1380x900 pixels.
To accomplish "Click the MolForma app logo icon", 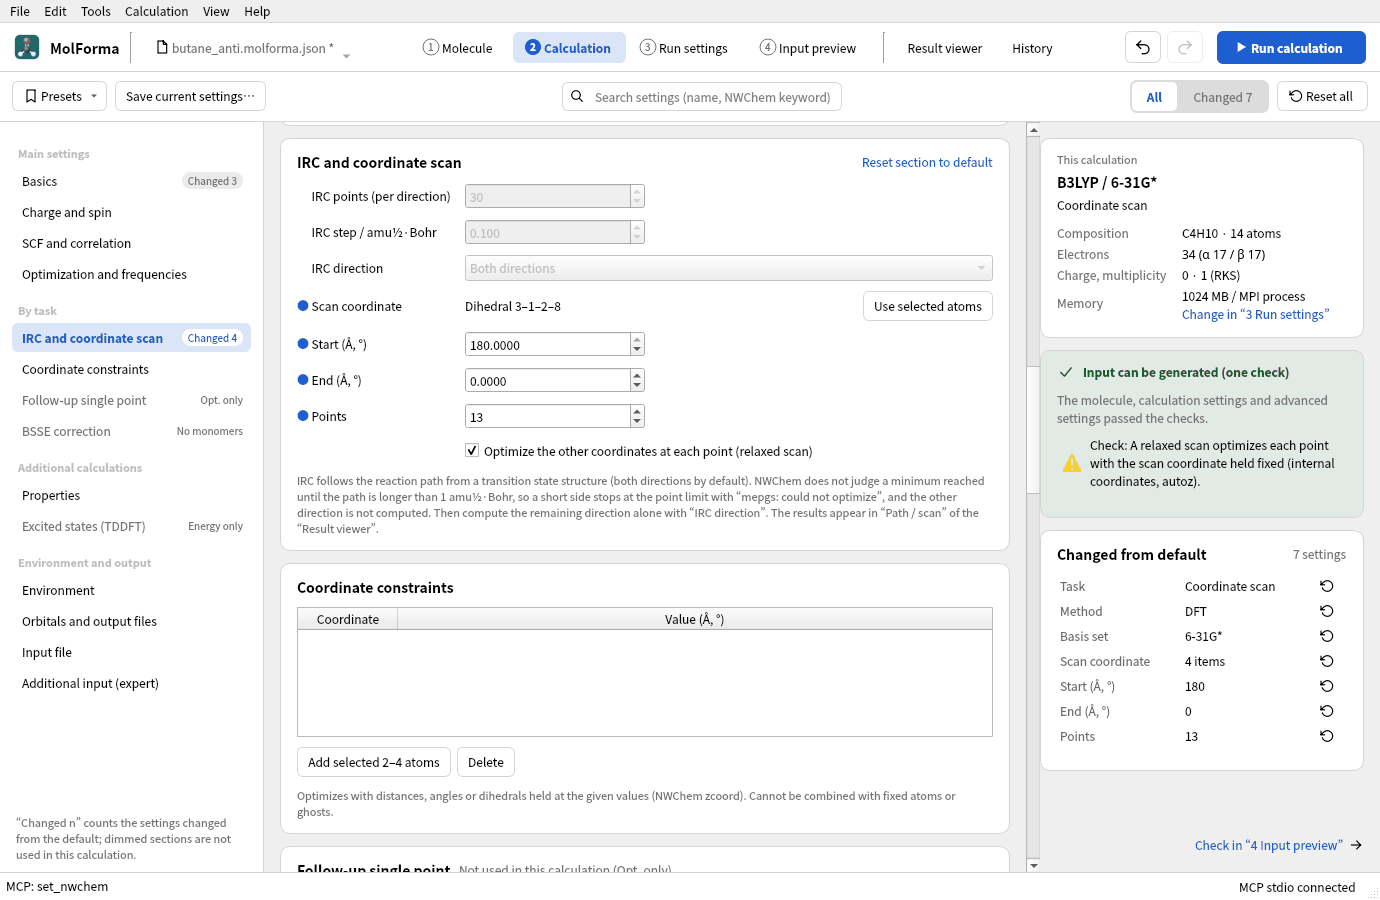I will click(x=27, y=47).
